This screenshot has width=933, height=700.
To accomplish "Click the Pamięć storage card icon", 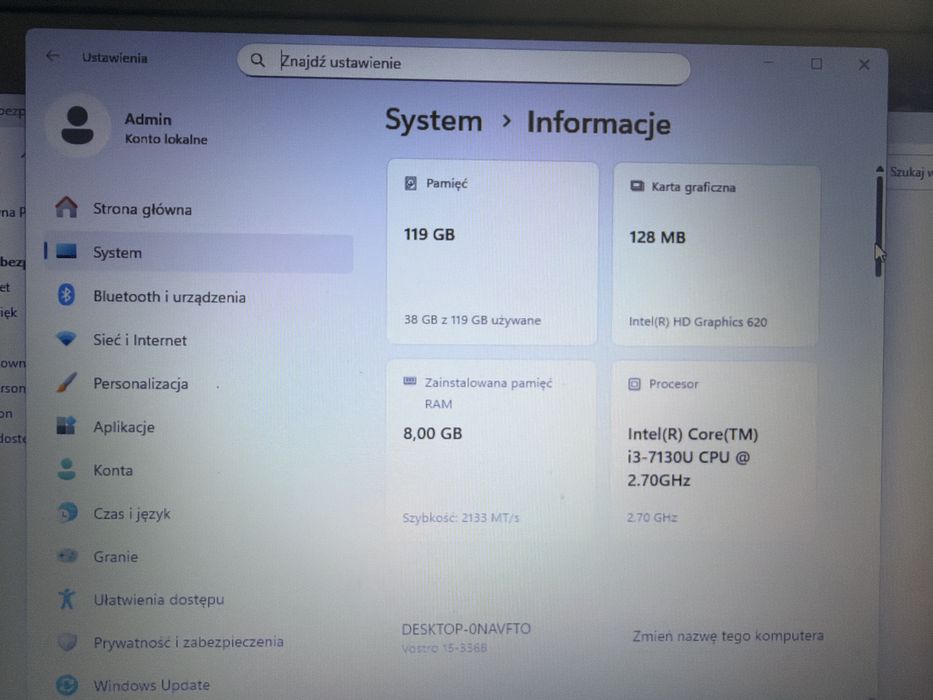I will (x=411, y=183).
